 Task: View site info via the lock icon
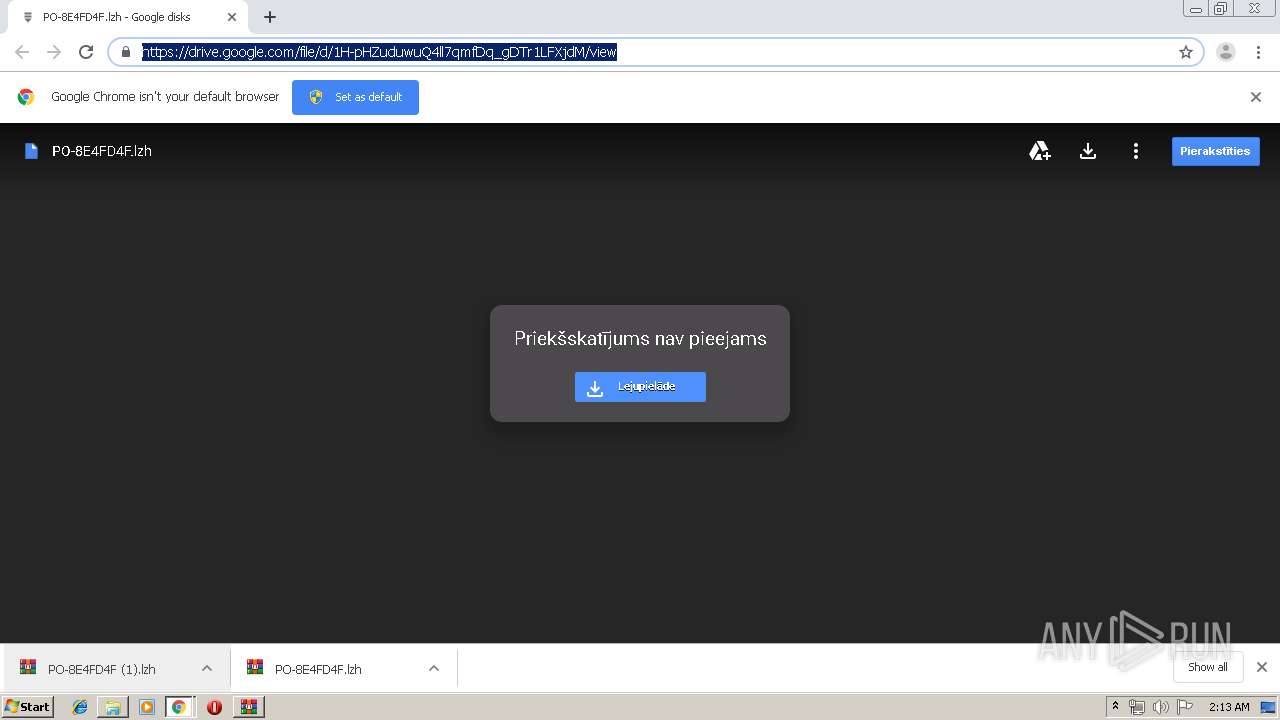point(126,52)
